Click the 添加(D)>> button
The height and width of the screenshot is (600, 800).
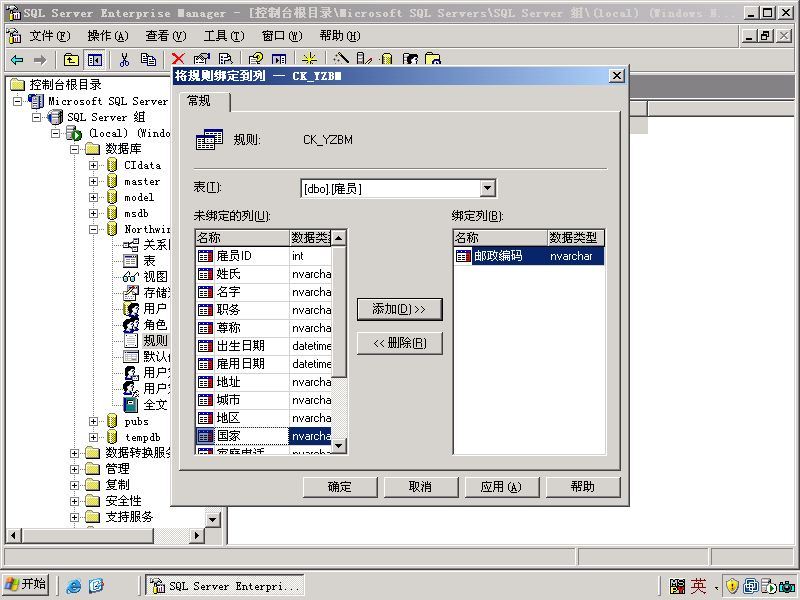coord(399,309)
